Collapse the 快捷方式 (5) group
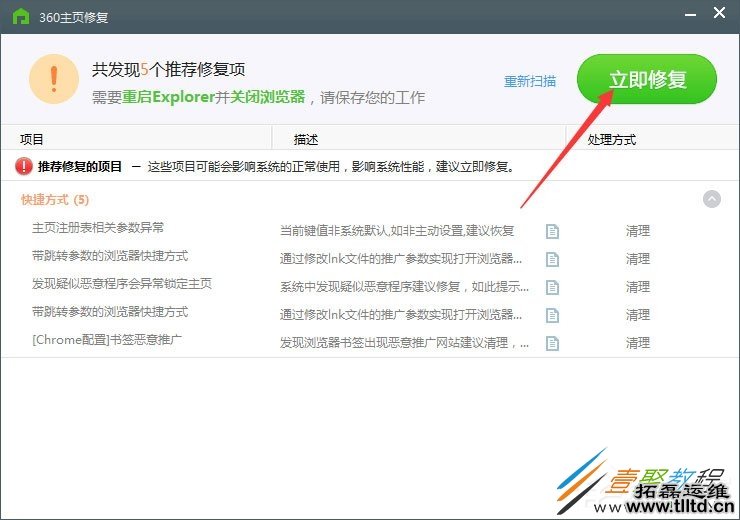Viewport: 740px width, 520px height. click(x=712, y=199)
